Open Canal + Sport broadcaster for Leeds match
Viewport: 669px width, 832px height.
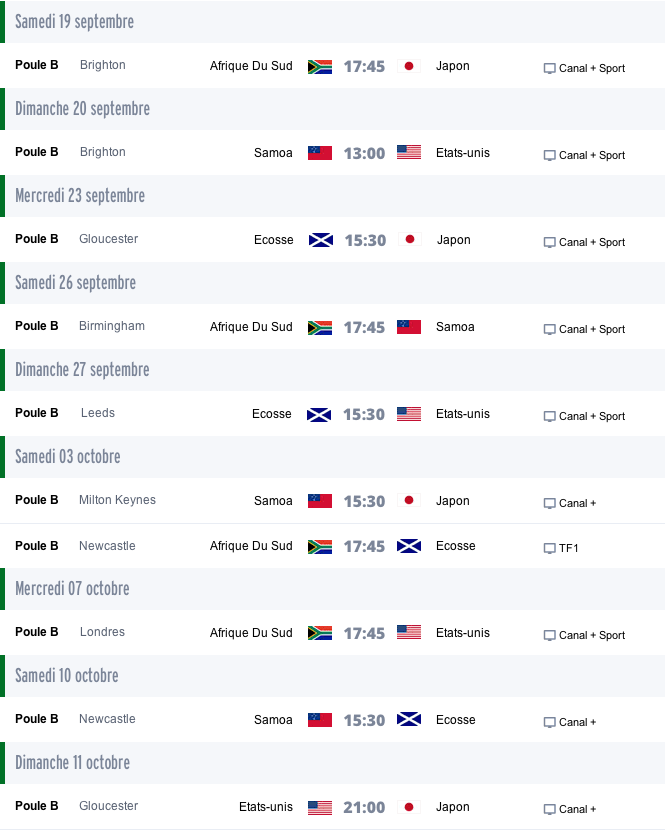tap(592, 416)
